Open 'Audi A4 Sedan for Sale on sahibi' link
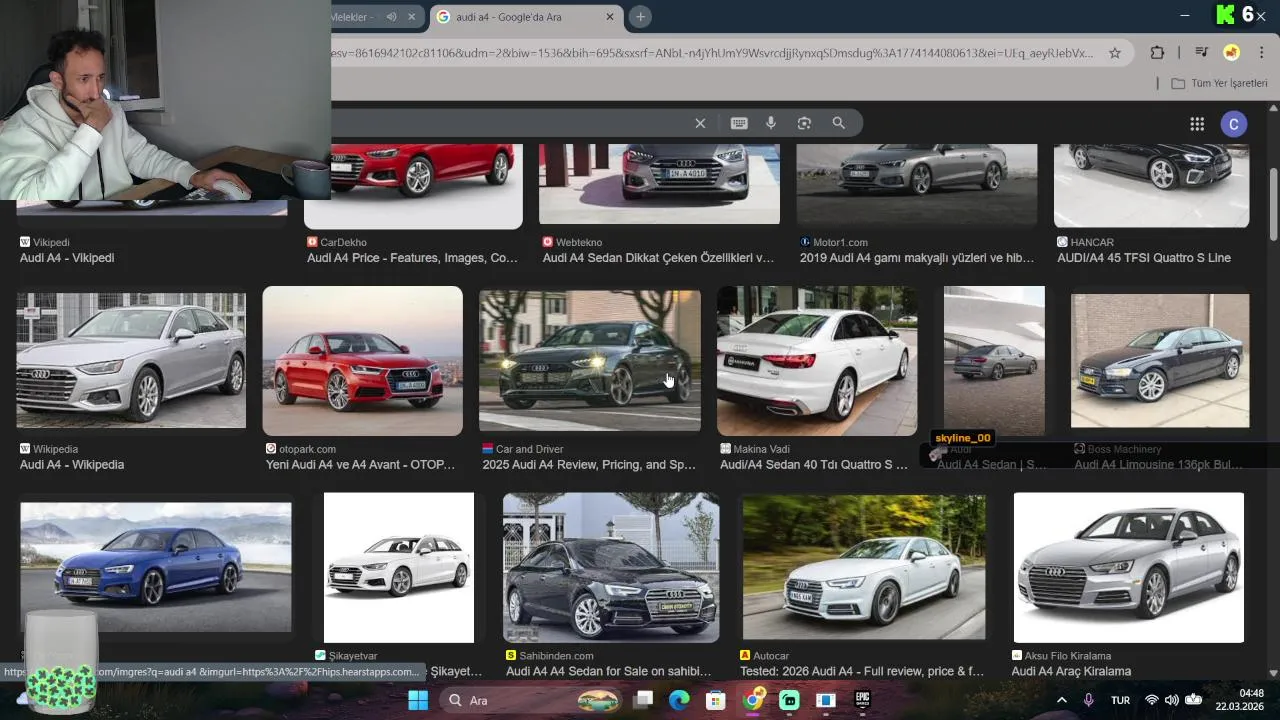The width and height of the screenshot is (1280, 720). point(609,671)
